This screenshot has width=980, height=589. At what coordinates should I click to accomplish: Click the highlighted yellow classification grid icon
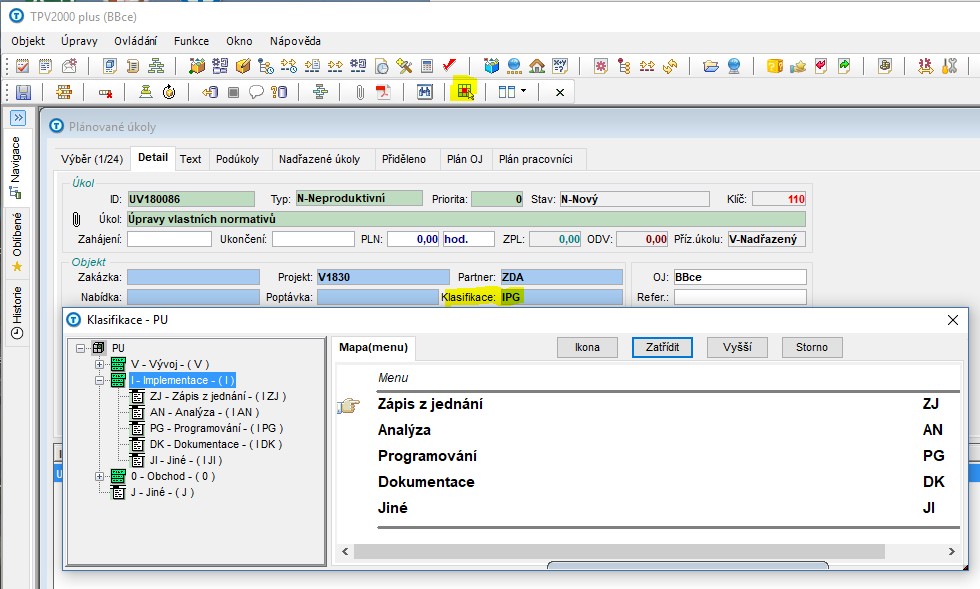pos(464,92)
